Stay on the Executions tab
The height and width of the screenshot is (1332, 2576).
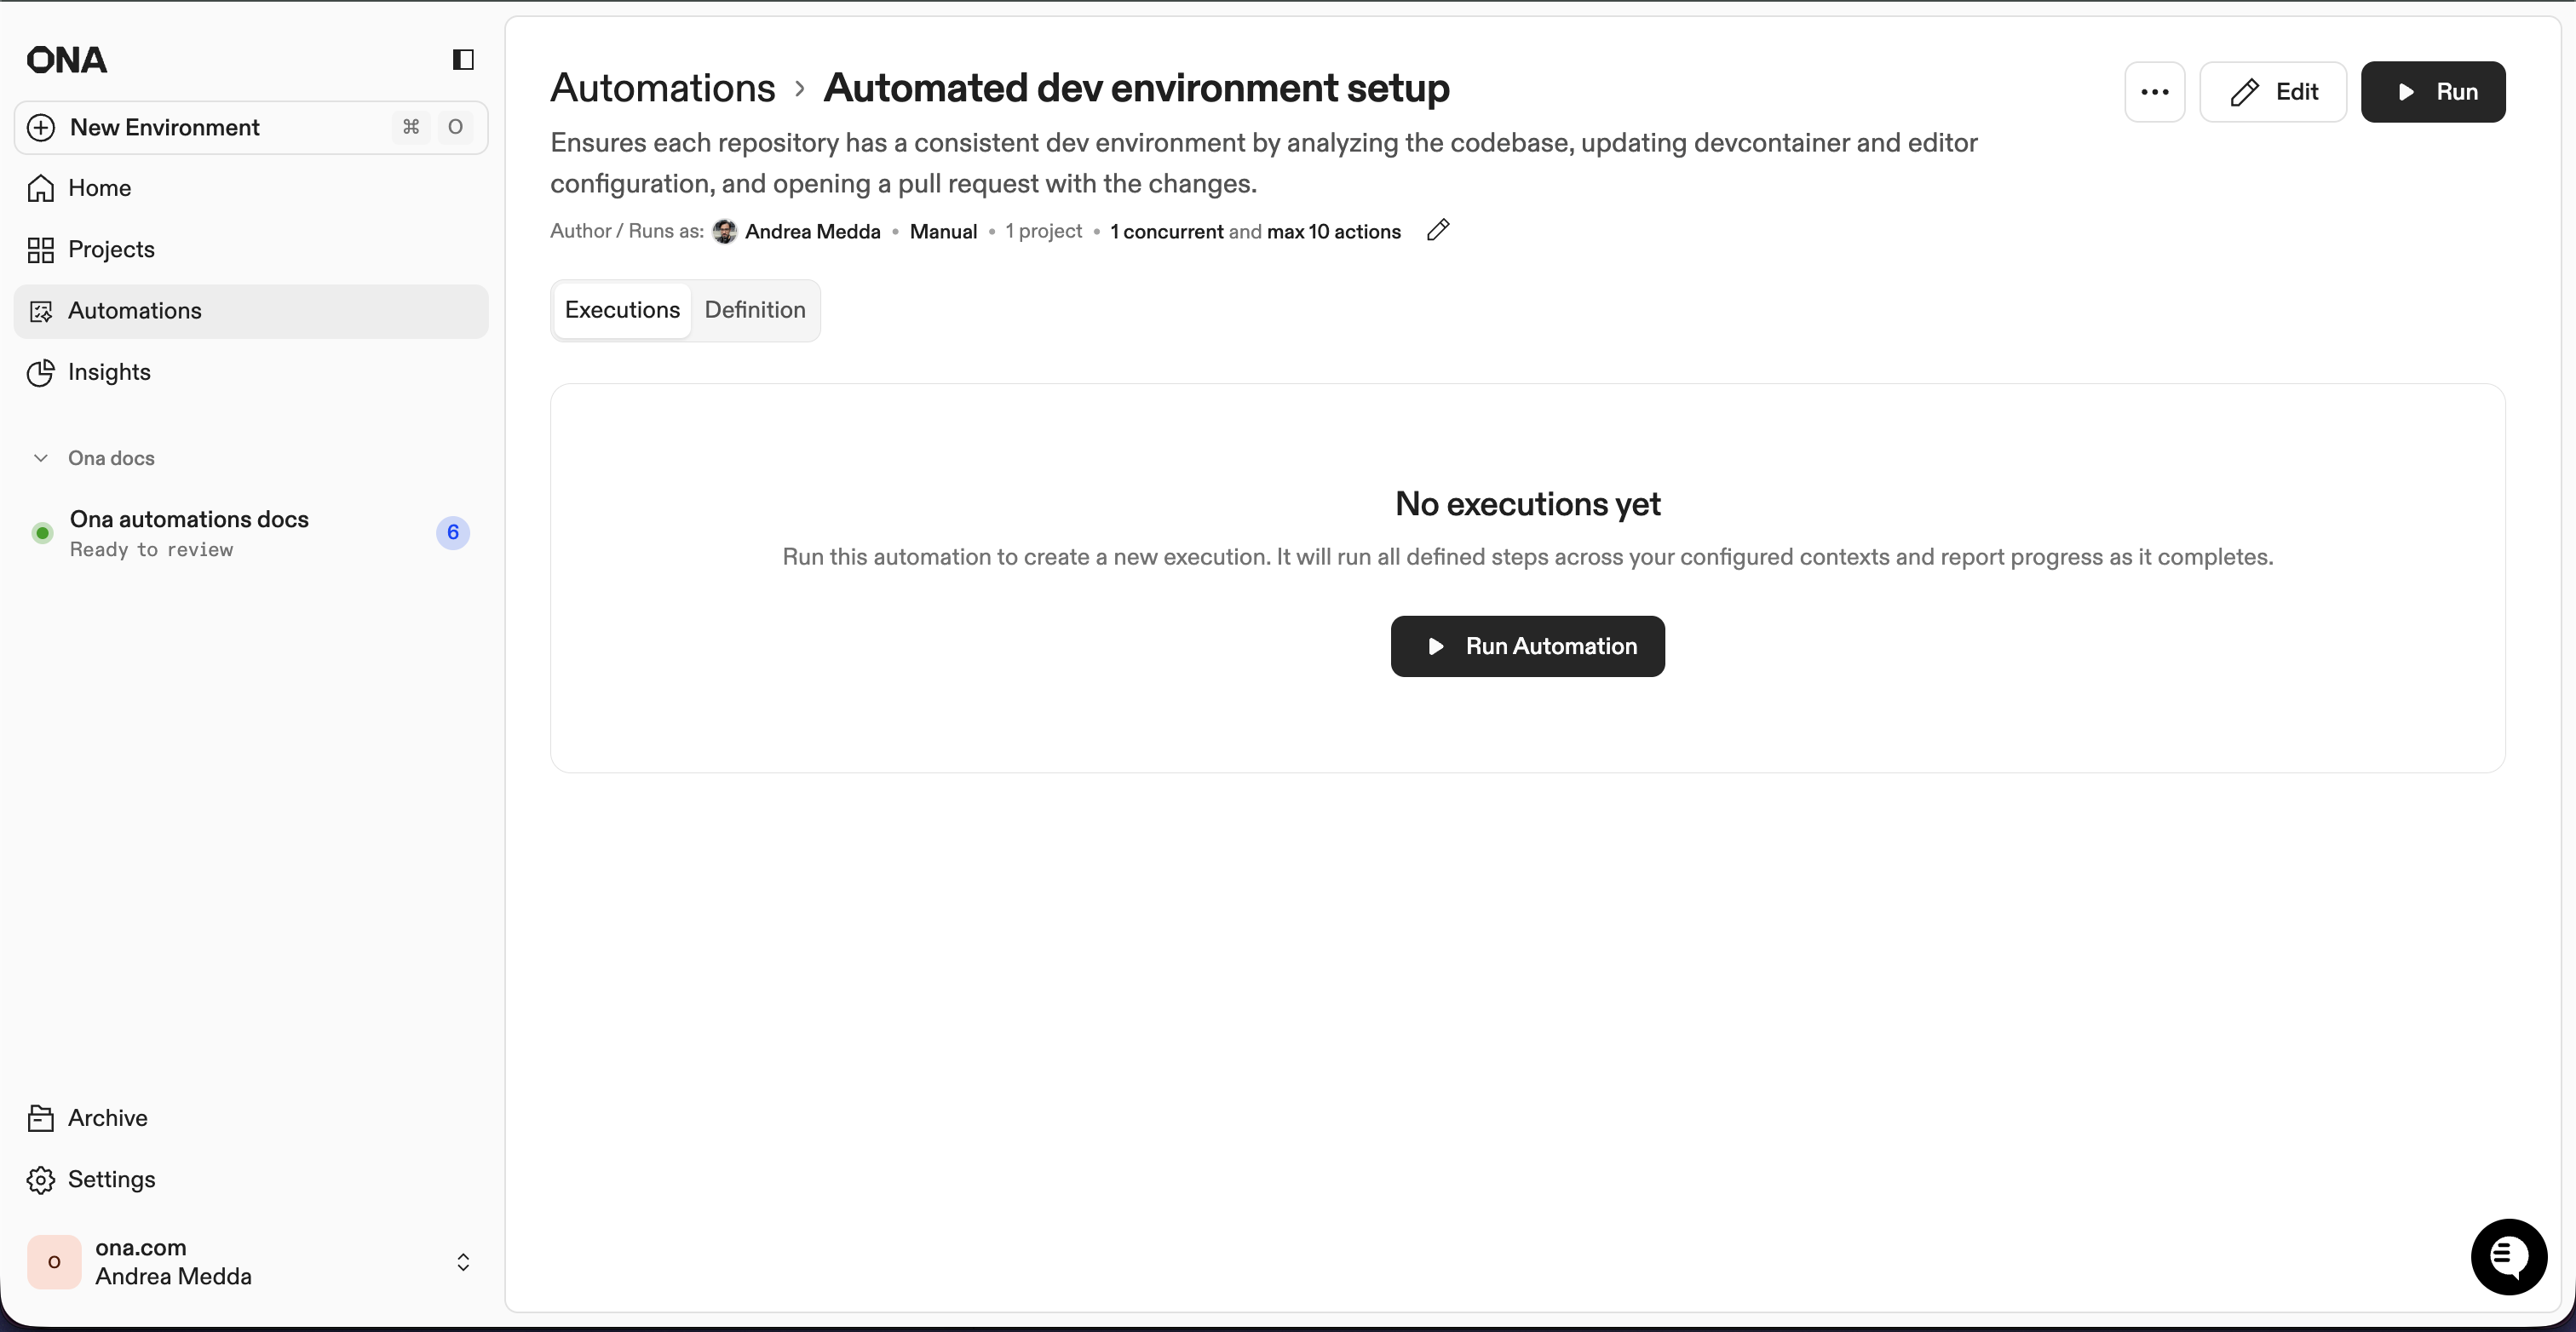click(621, 310)
